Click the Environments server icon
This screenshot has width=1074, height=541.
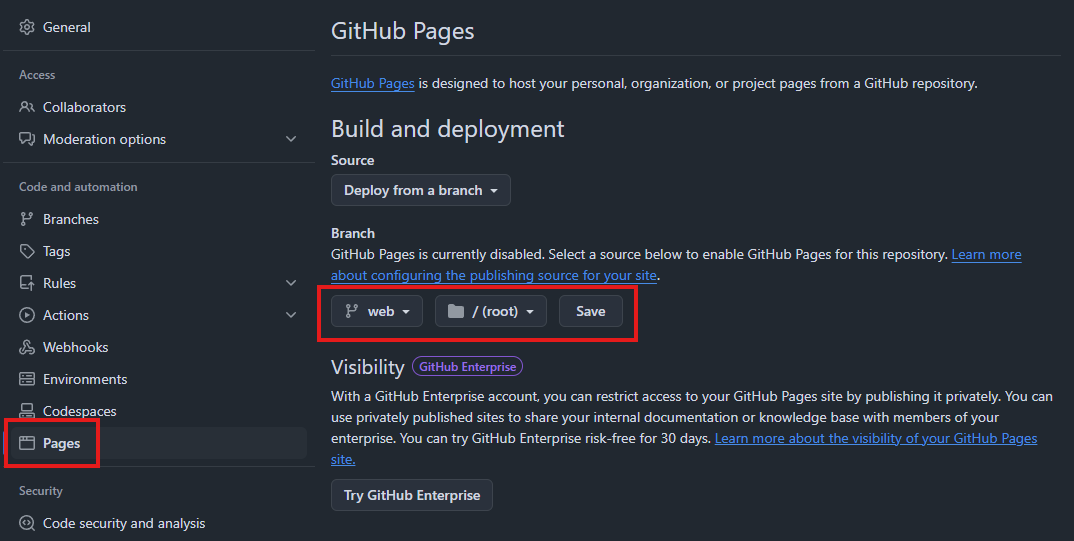(x=27, y=379)
